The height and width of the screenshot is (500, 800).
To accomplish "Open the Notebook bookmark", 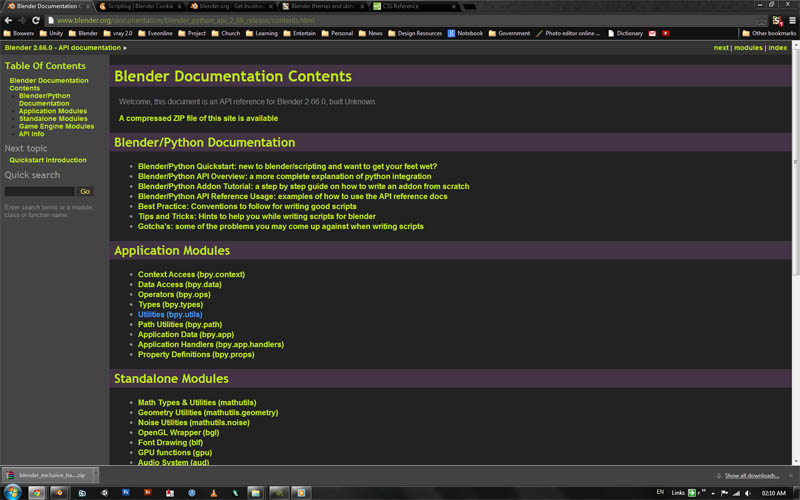I will click(465, 33).
